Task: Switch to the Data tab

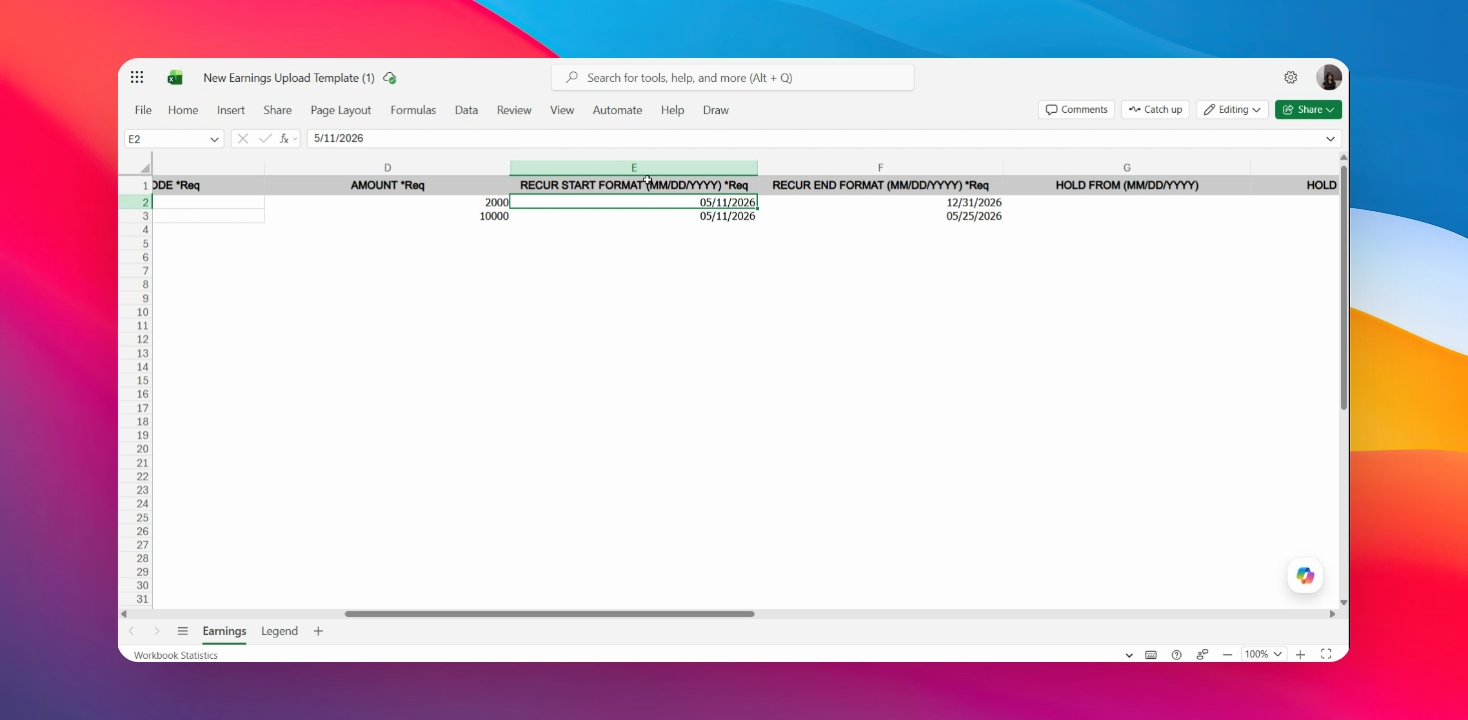Action: [466, 110]
